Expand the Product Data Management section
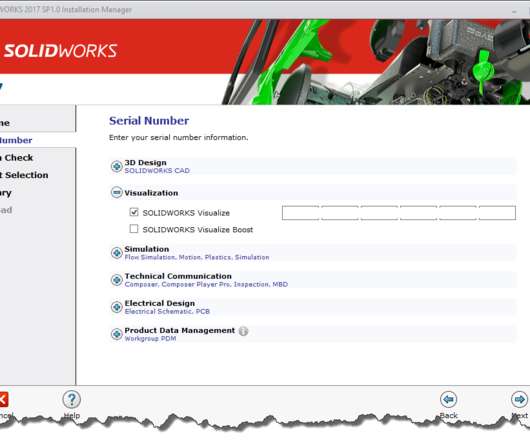The height and width of the screenshot is (442, 530). pos(117,334)
